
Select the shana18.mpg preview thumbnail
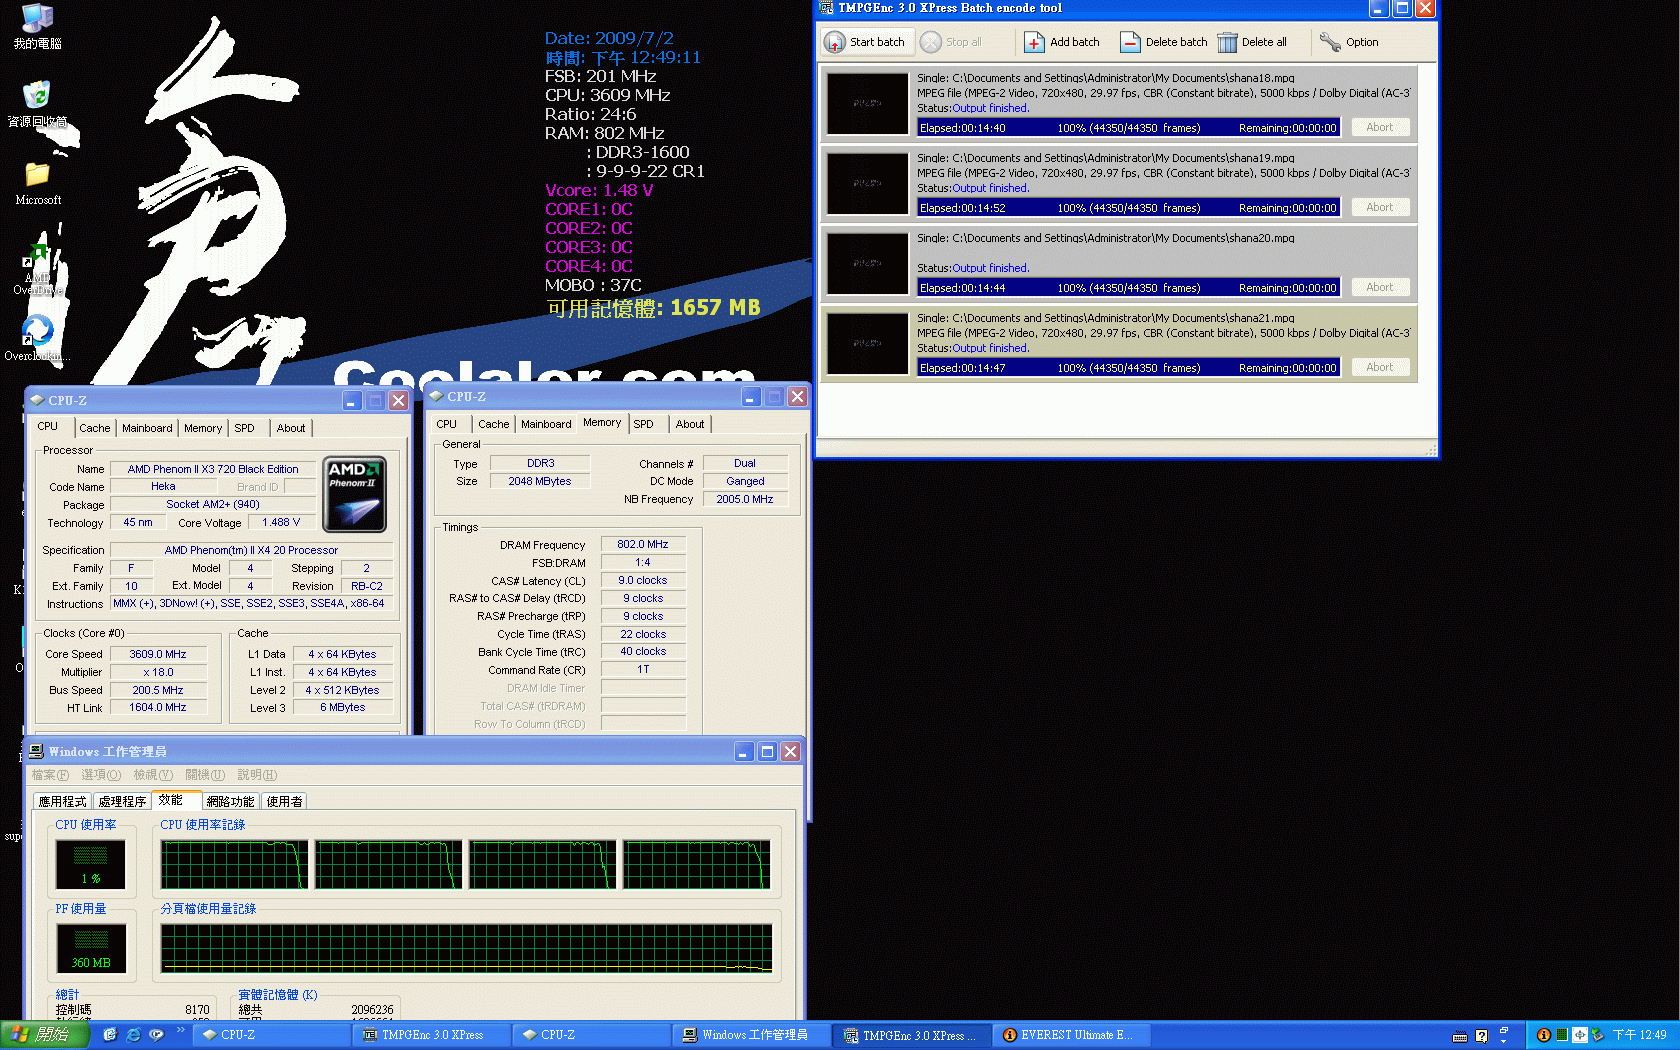[867, 103]
